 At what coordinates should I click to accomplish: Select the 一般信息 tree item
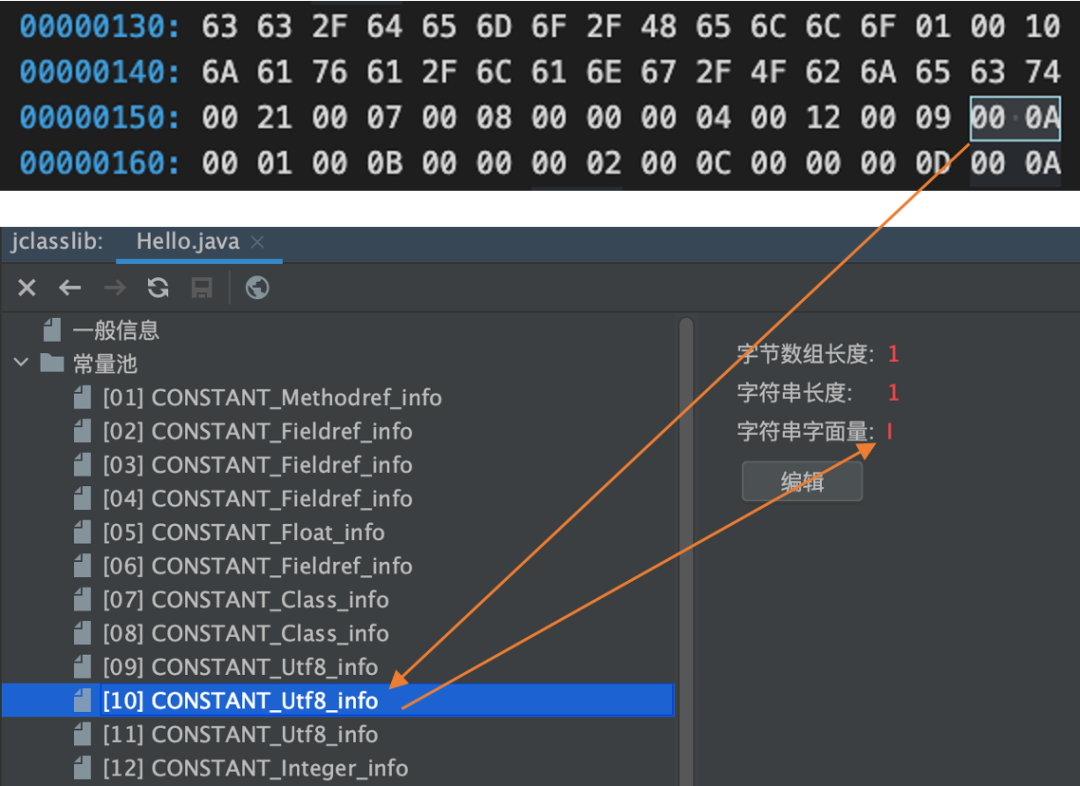[116, 330]
